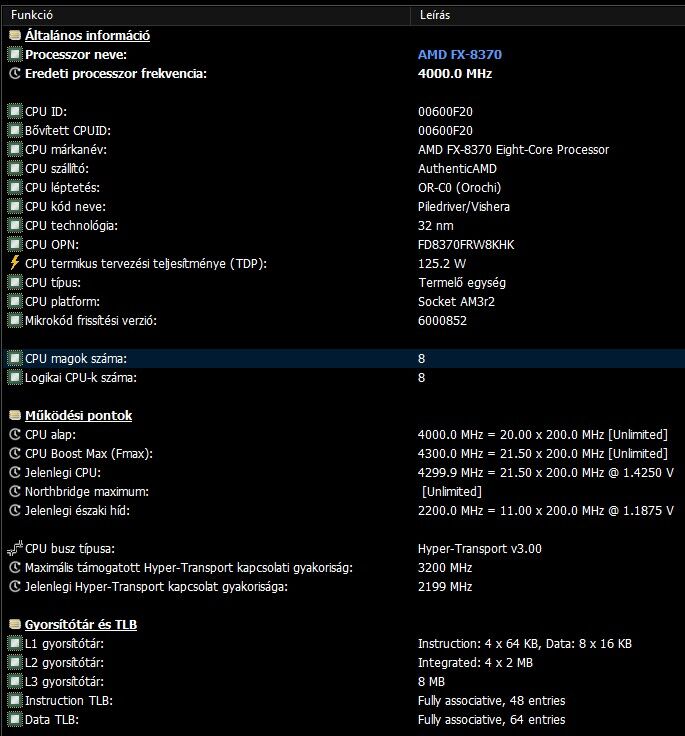Select the Logikai CPU-k száma row
Image resolution: width=685 pixels, height=736 pixels.
click(x=81, y=377)
